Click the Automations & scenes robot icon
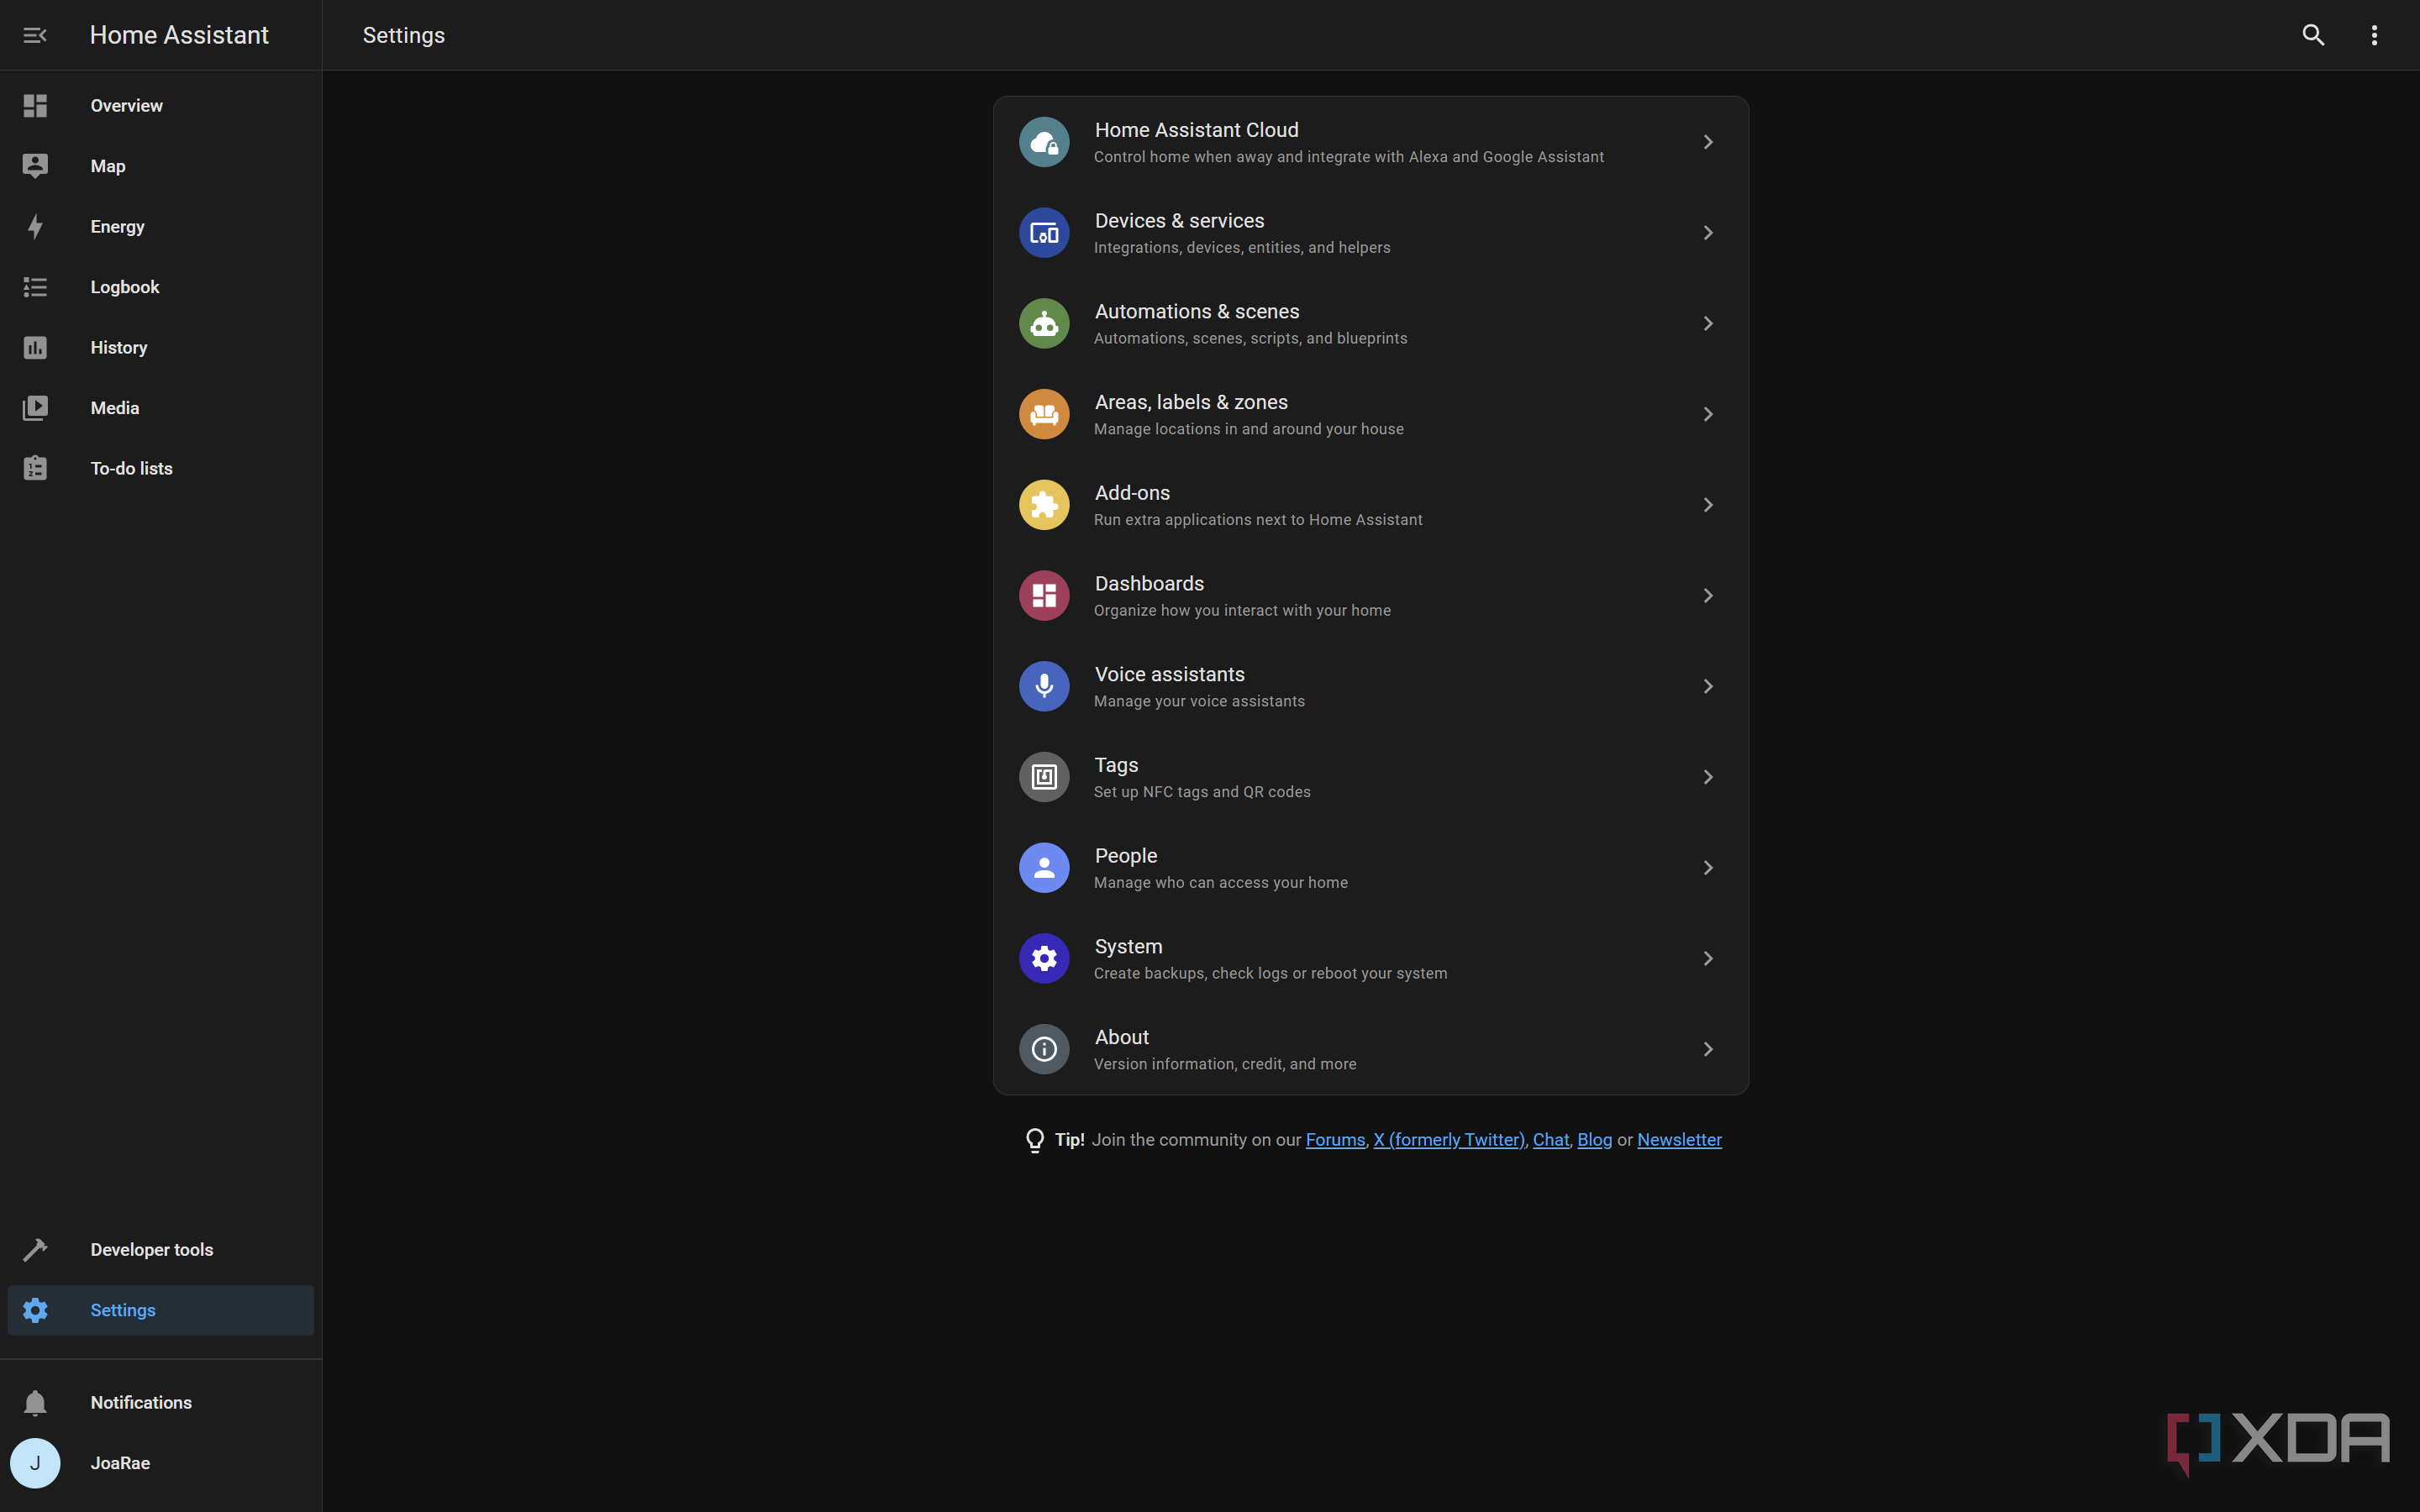 click(1044, 324)
